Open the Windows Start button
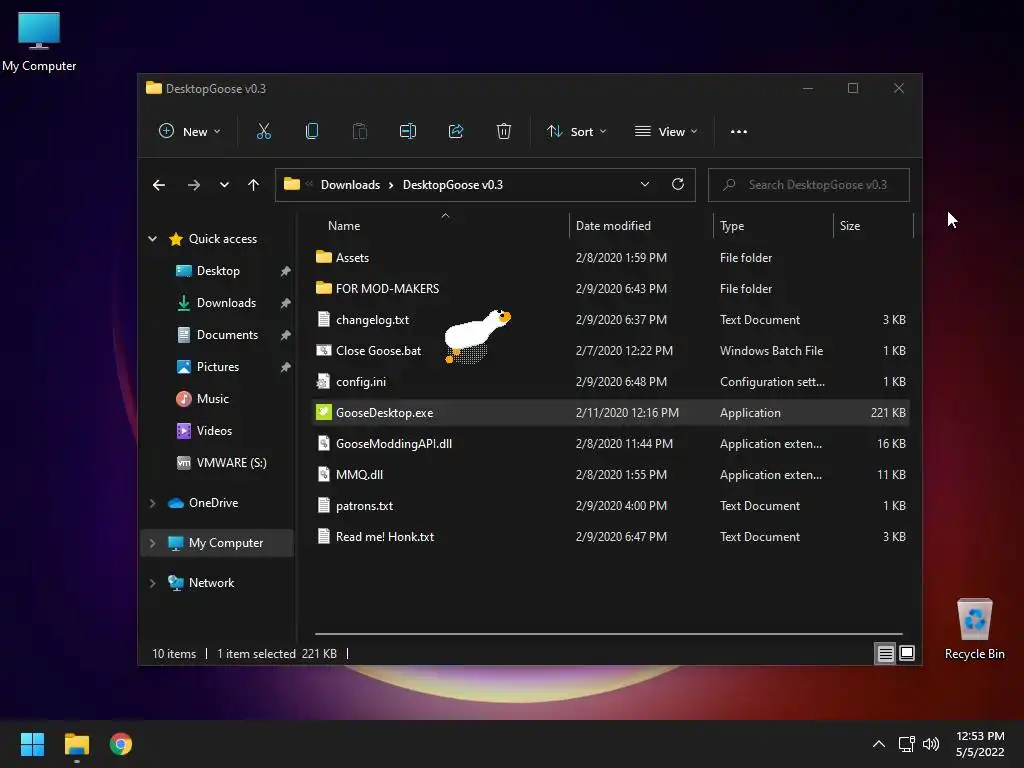 [x=32, y=744]
